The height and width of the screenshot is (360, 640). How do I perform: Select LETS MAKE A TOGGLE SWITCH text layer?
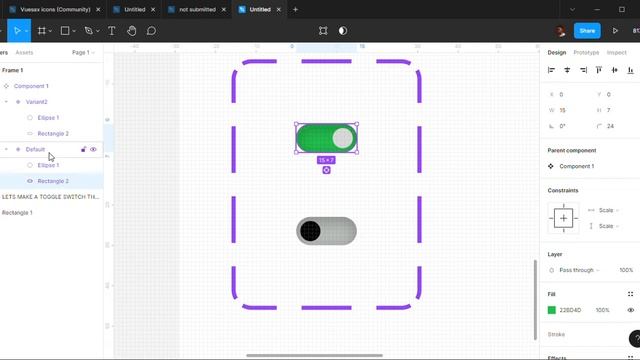[50, 197]
